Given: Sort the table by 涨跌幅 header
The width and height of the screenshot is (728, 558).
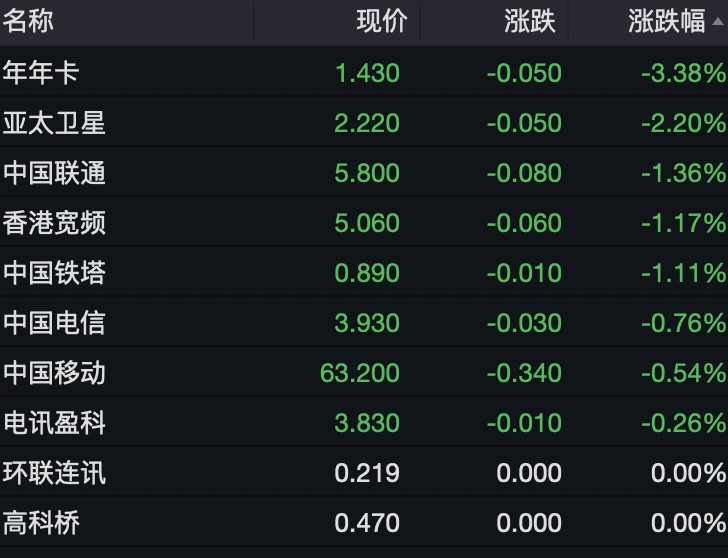Looking at the screenshot, I should pos(667,22).
